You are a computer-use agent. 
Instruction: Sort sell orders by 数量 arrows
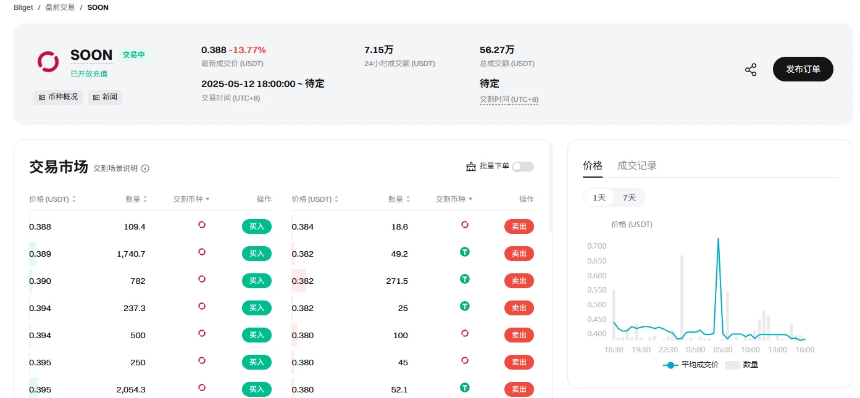pos(408,200)
